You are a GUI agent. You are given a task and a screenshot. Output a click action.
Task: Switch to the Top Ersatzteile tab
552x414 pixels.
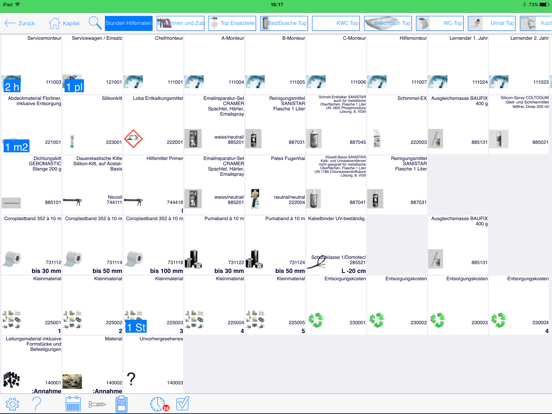click(x=232, y=23)
